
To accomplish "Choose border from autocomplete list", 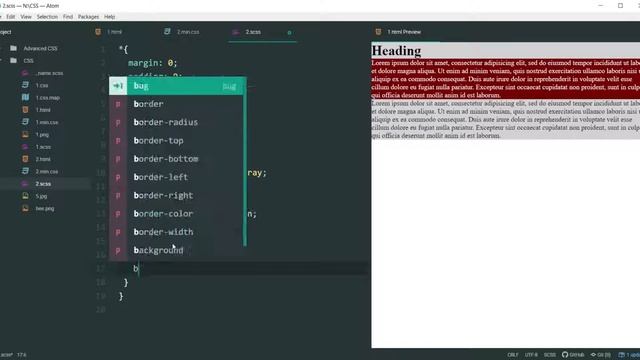I will pyautogui.click(x=177, y=104).
